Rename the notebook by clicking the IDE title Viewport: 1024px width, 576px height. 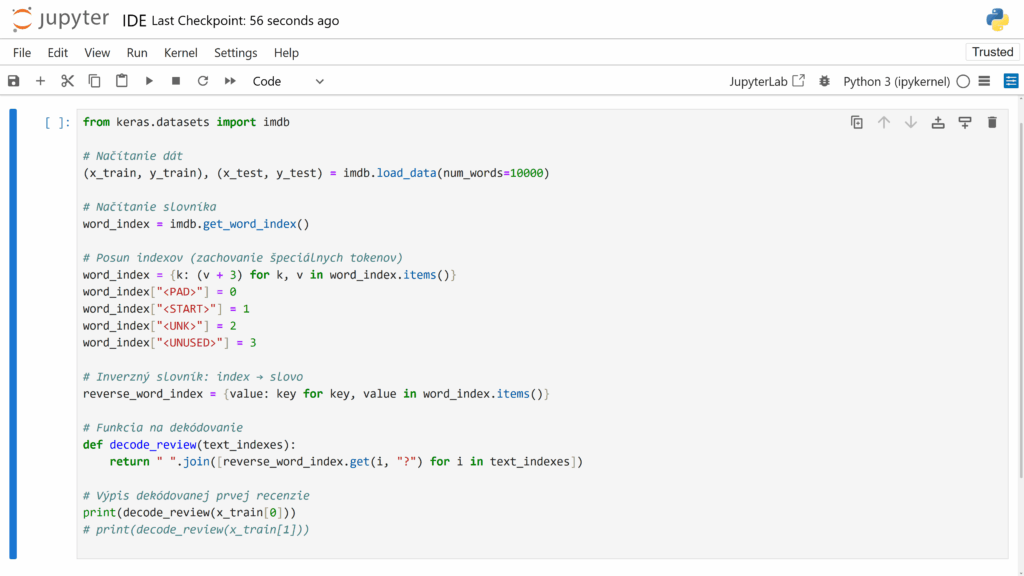click(x=134, y=21)
